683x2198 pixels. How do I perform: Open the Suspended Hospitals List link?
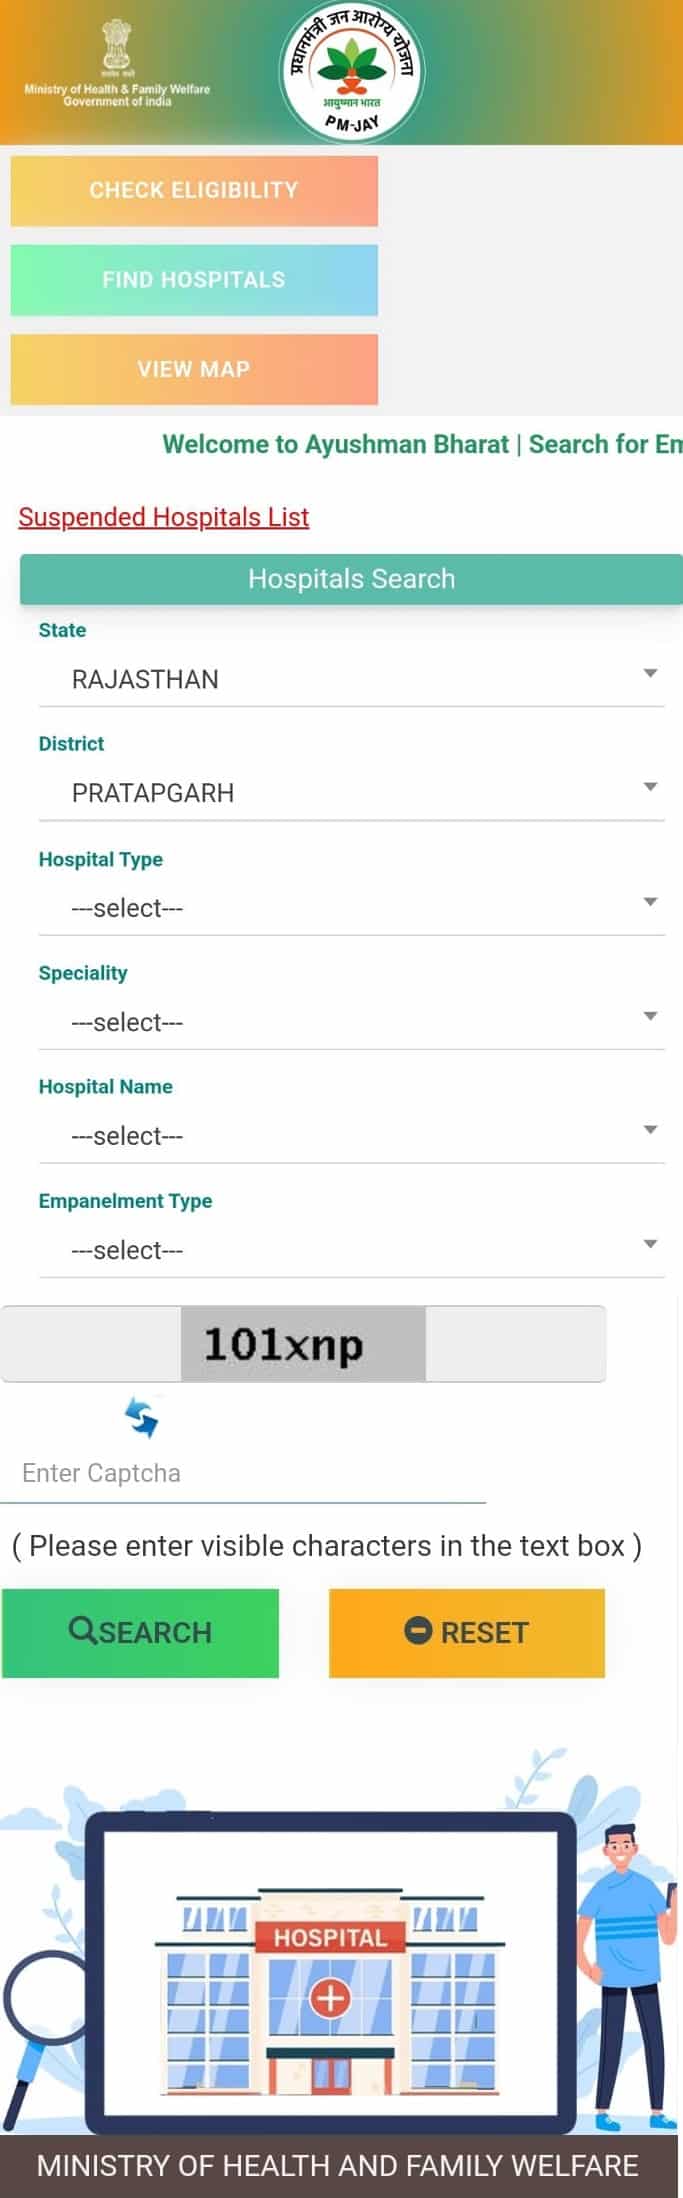pyautogui.click(x=162, y=517)
